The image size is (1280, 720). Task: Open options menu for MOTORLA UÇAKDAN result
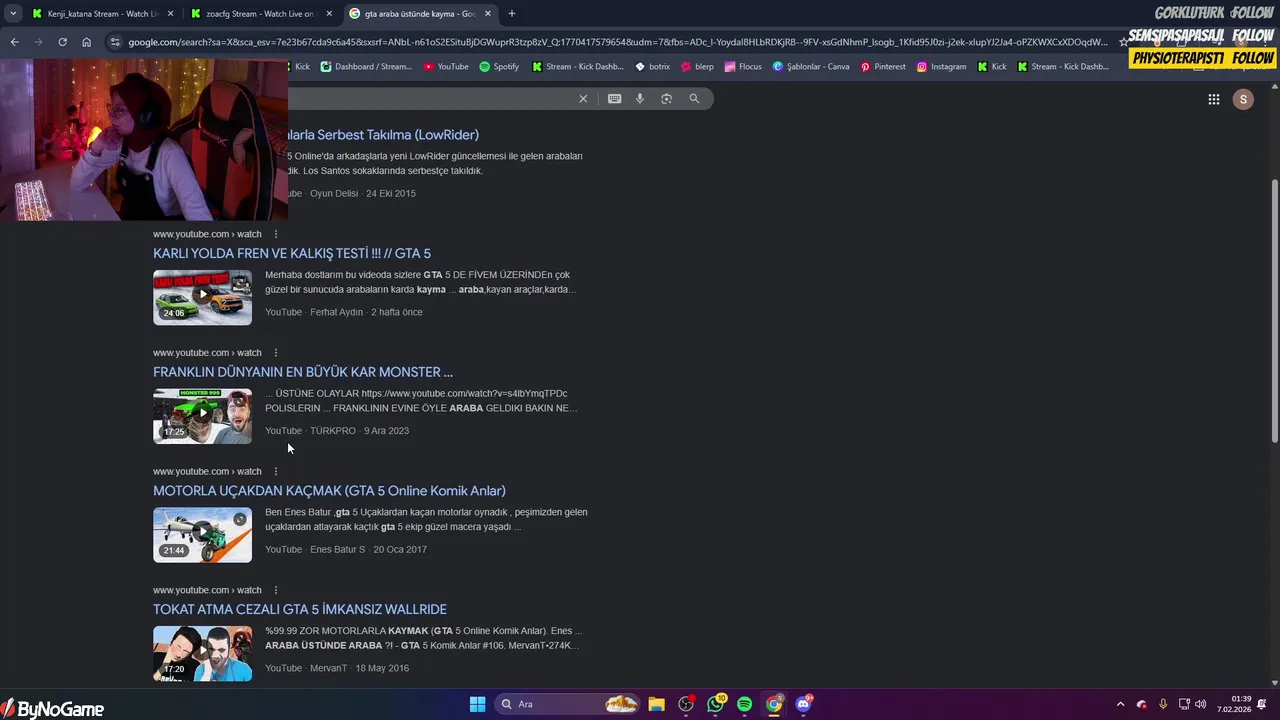276,471
